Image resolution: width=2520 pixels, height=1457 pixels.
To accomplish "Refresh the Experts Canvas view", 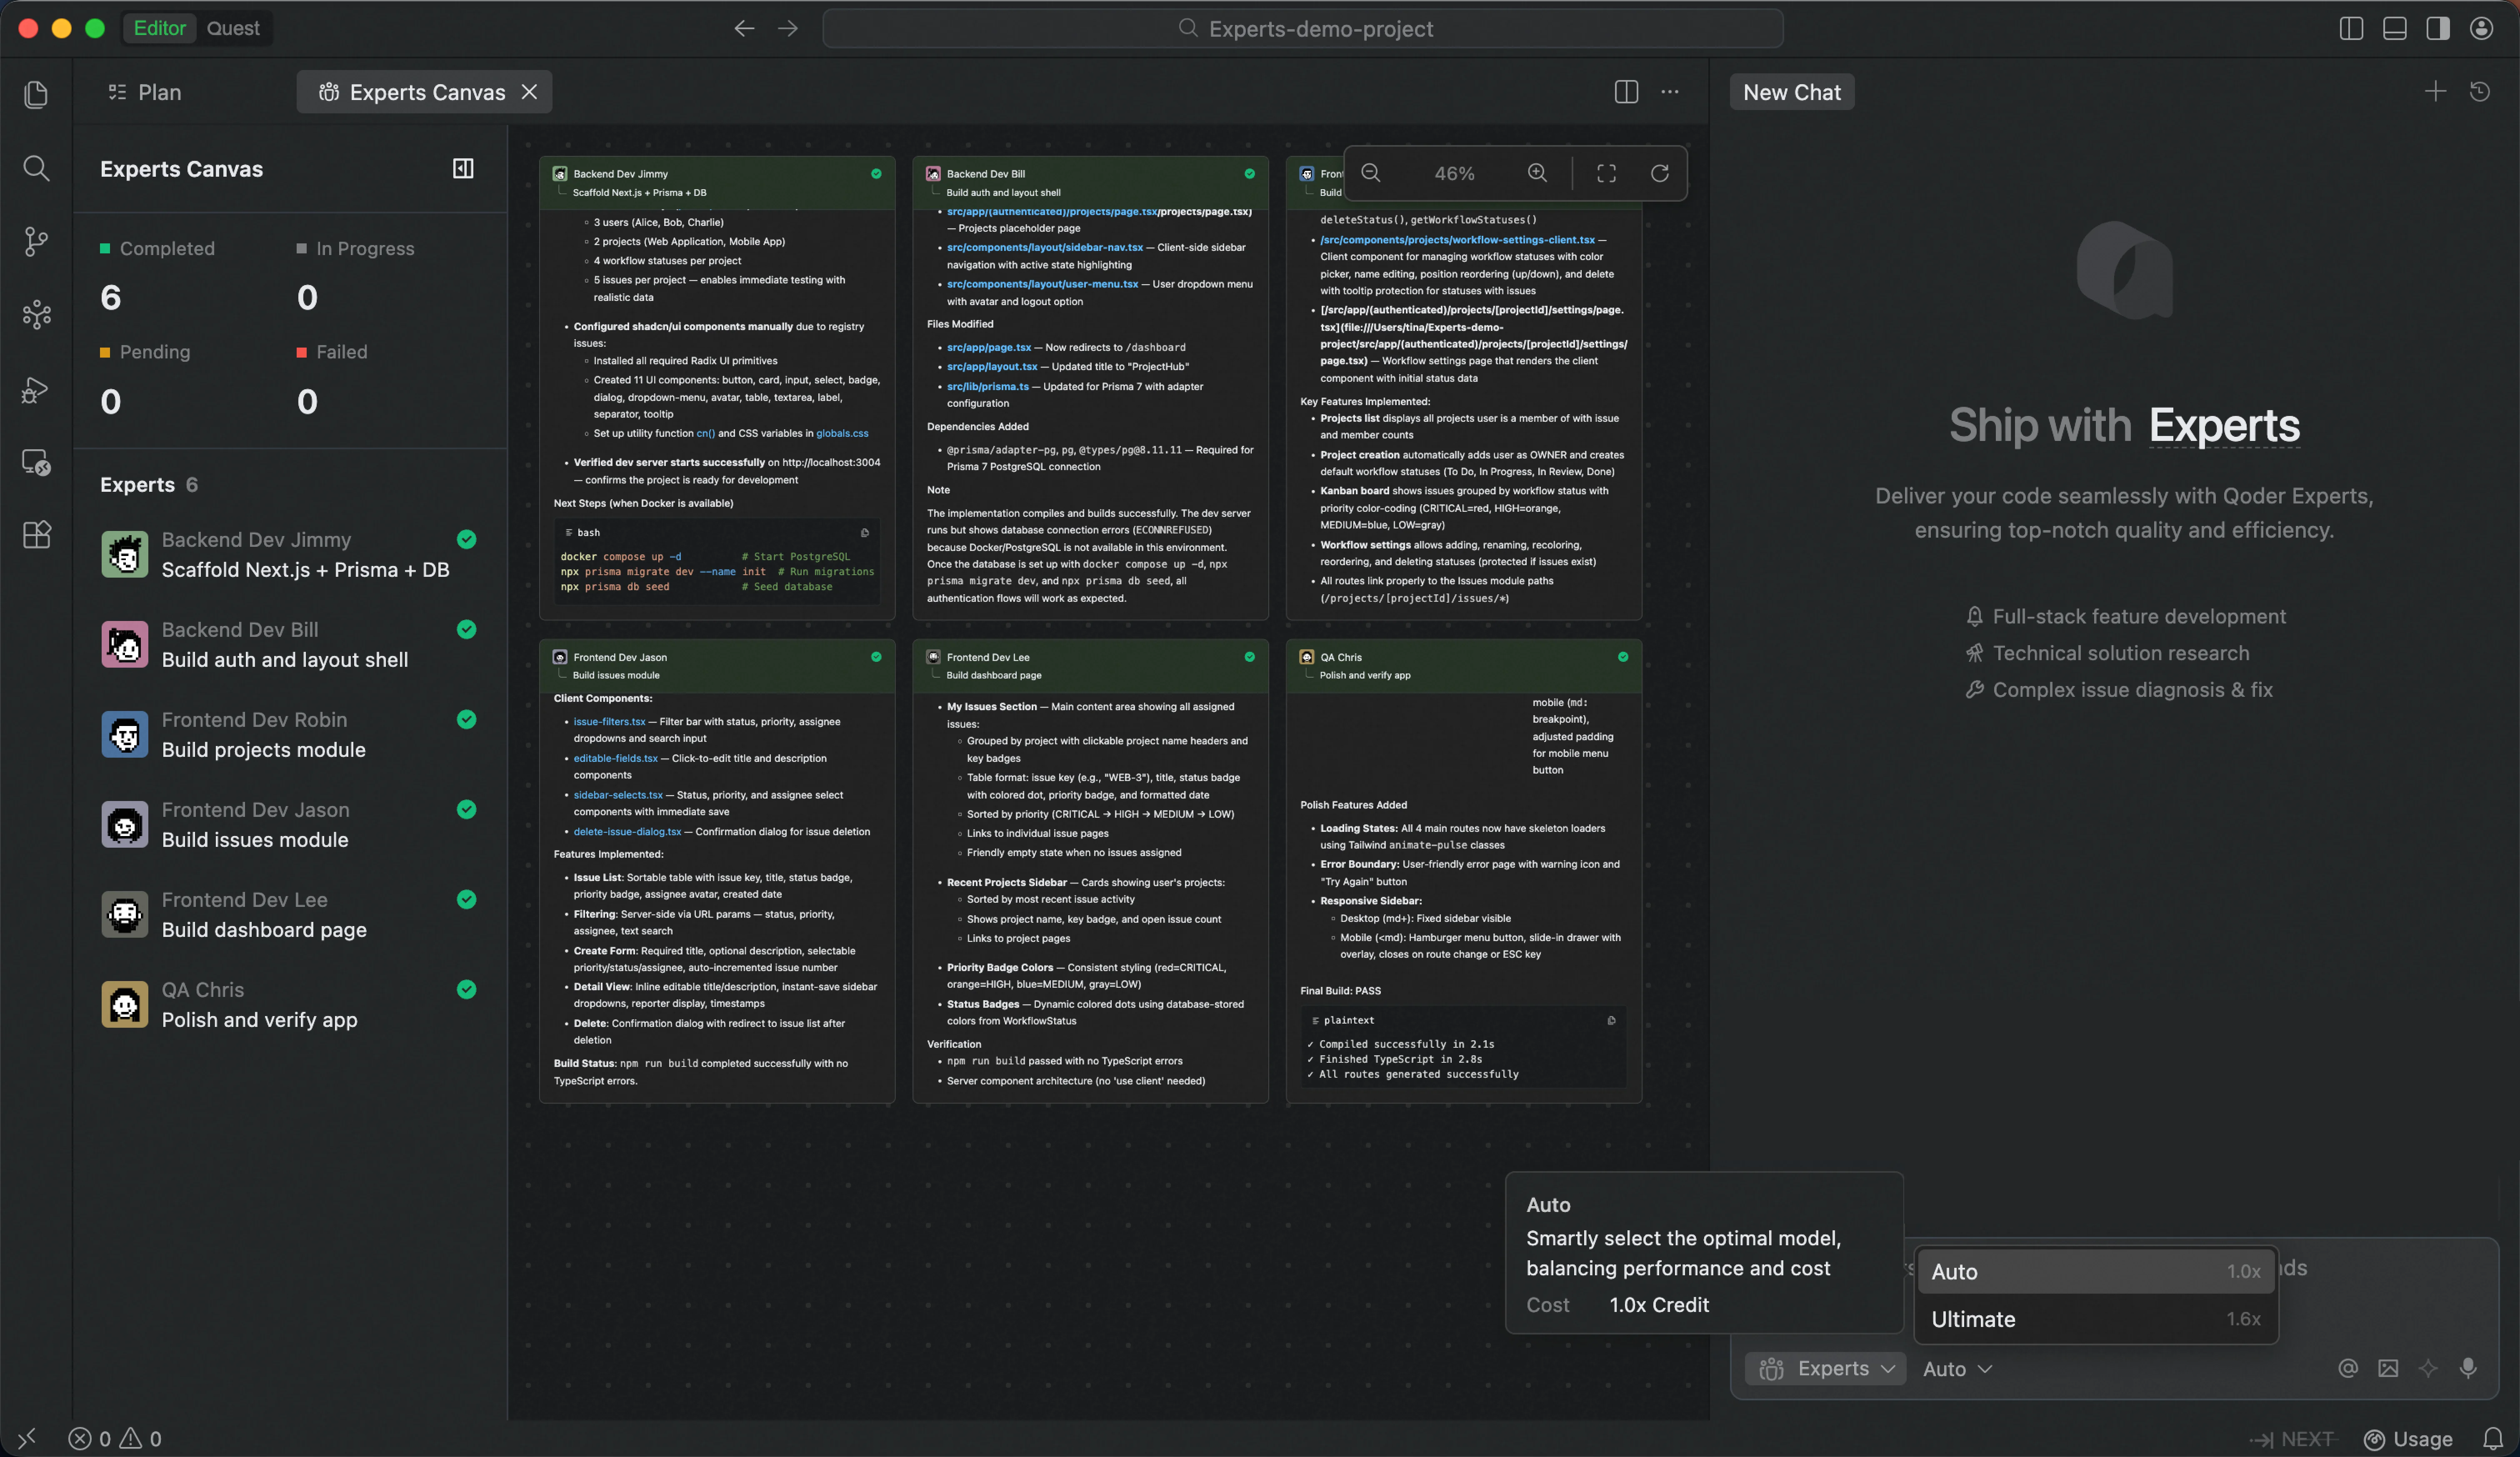I will (1659, 173).
